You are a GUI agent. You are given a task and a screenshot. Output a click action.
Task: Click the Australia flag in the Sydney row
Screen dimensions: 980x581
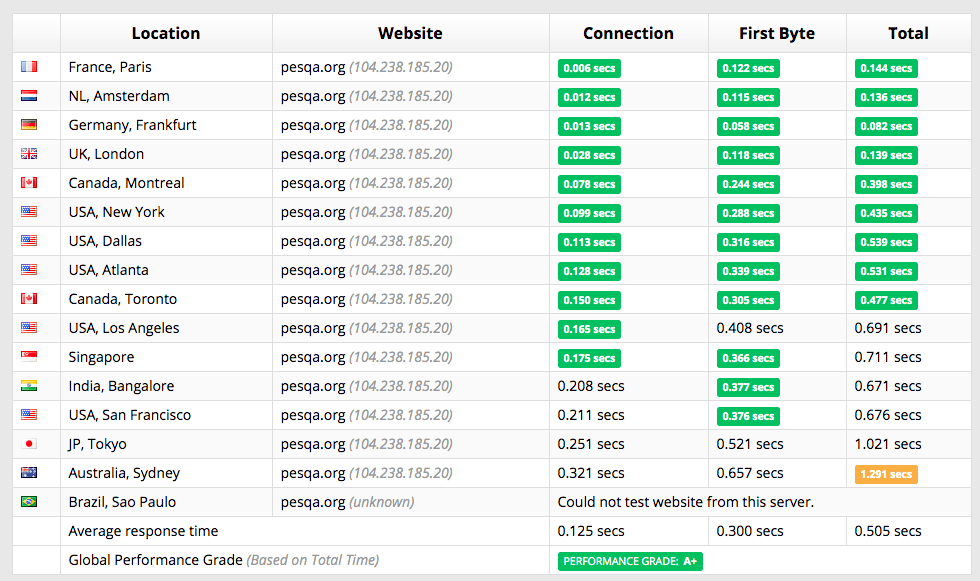[29, 472]
